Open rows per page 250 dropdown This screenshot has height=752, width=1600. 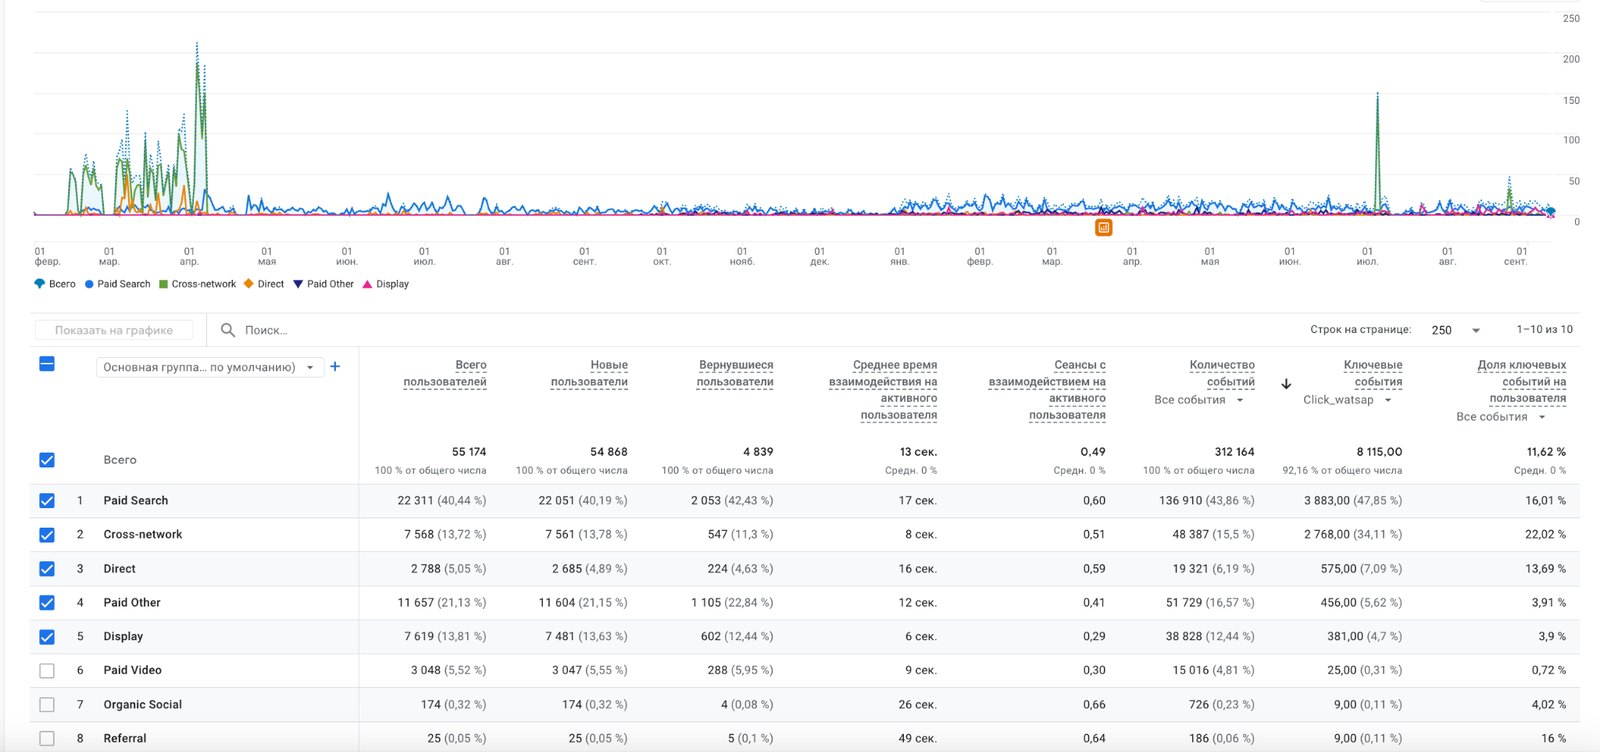(1455, 330)
